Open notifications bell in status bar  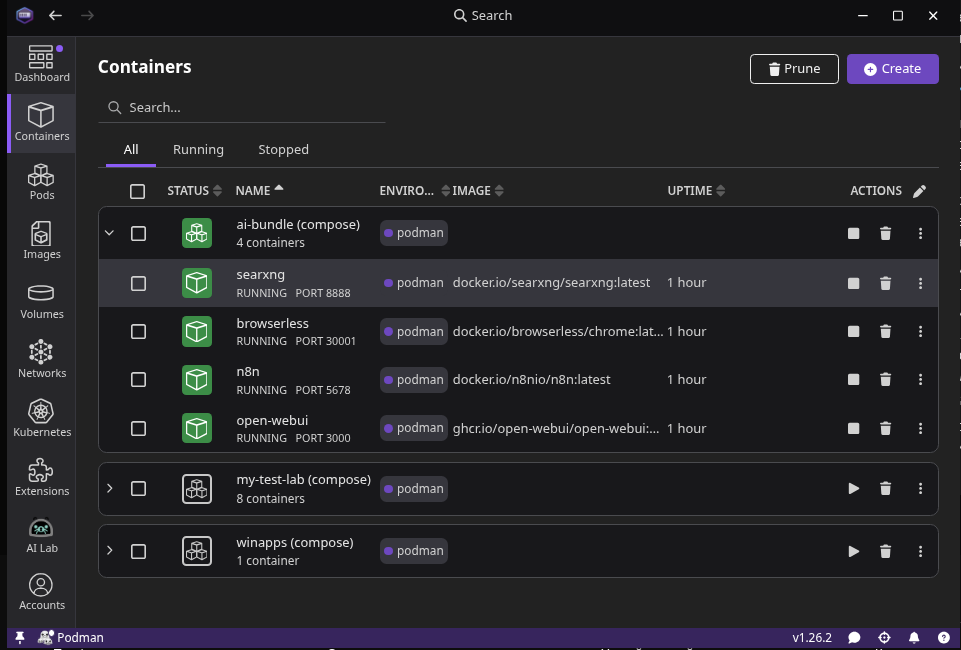tap(914, 638)
